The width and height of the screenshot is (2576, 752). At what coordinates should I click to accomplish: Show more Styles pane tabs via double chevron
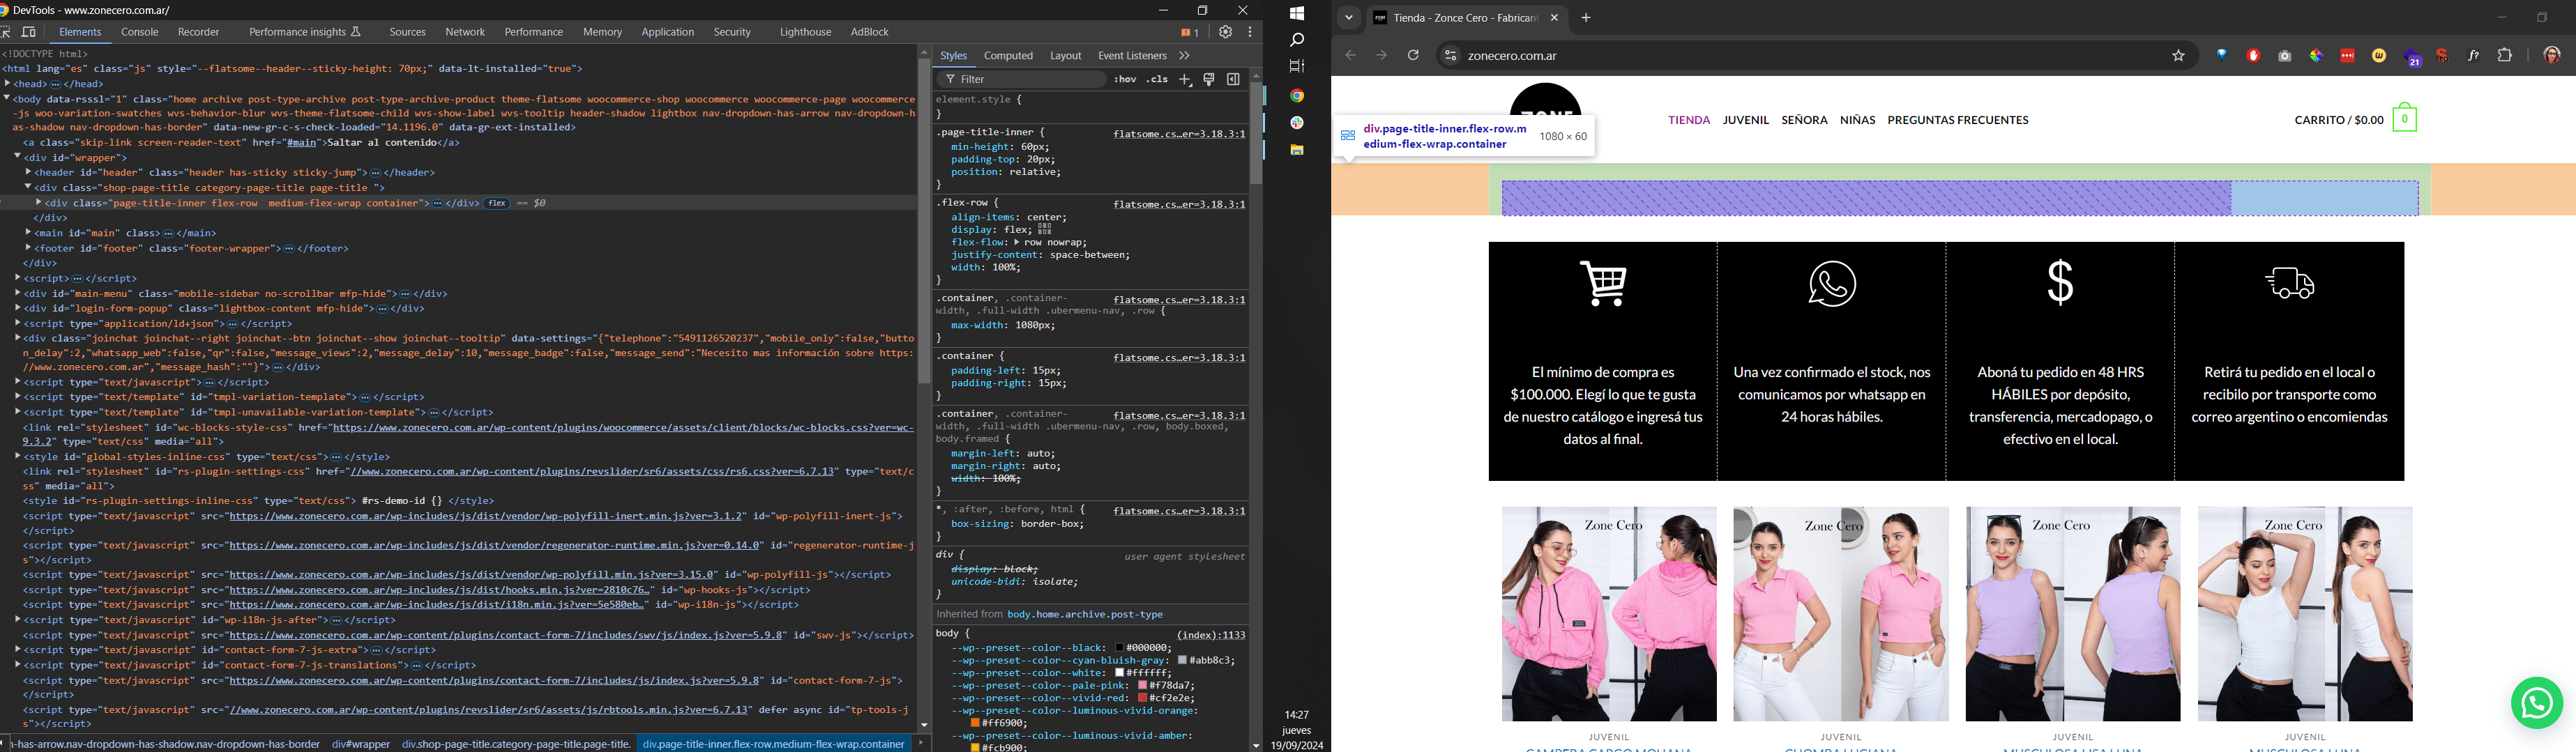(1185, 56)
